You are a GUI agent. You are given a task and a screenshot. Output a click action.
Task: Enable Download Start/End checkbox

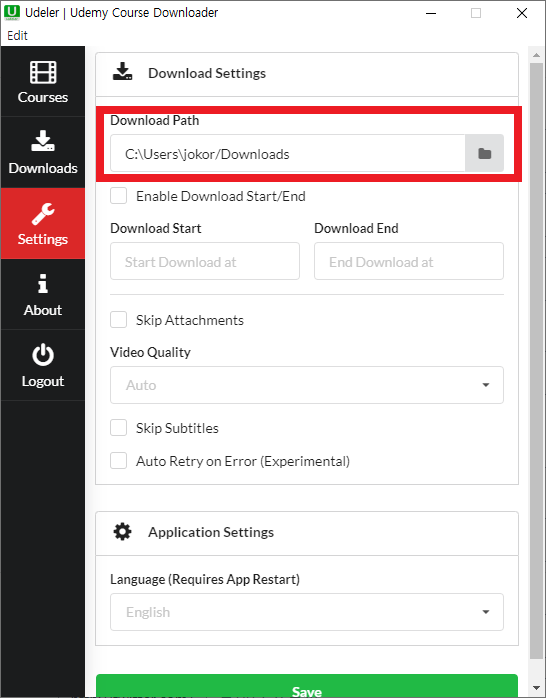(x=119, y=196)
